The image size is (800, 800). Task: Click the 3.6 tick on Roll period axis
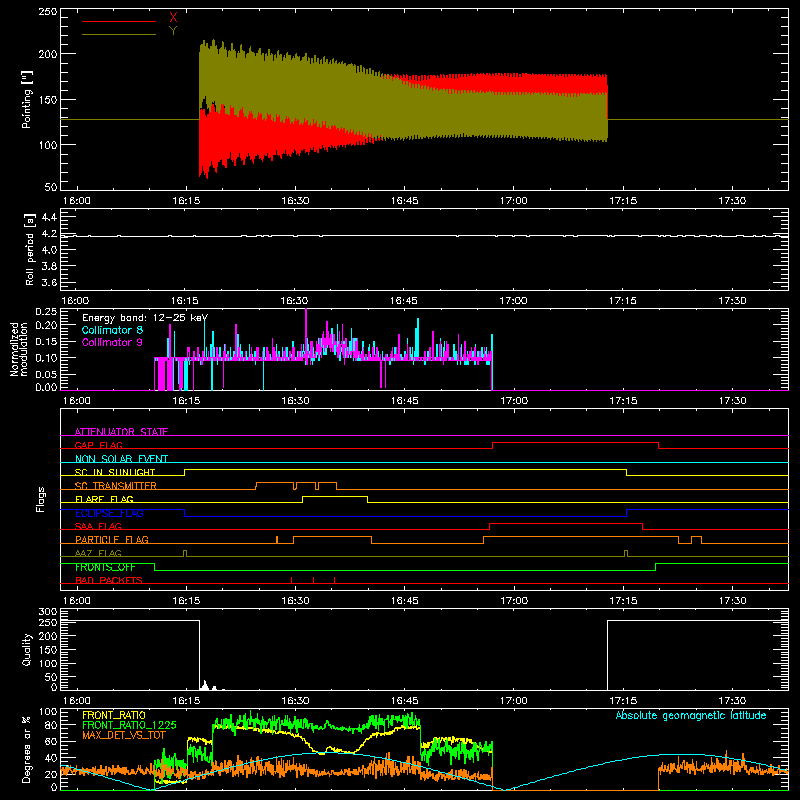click(x=48, y=282)
